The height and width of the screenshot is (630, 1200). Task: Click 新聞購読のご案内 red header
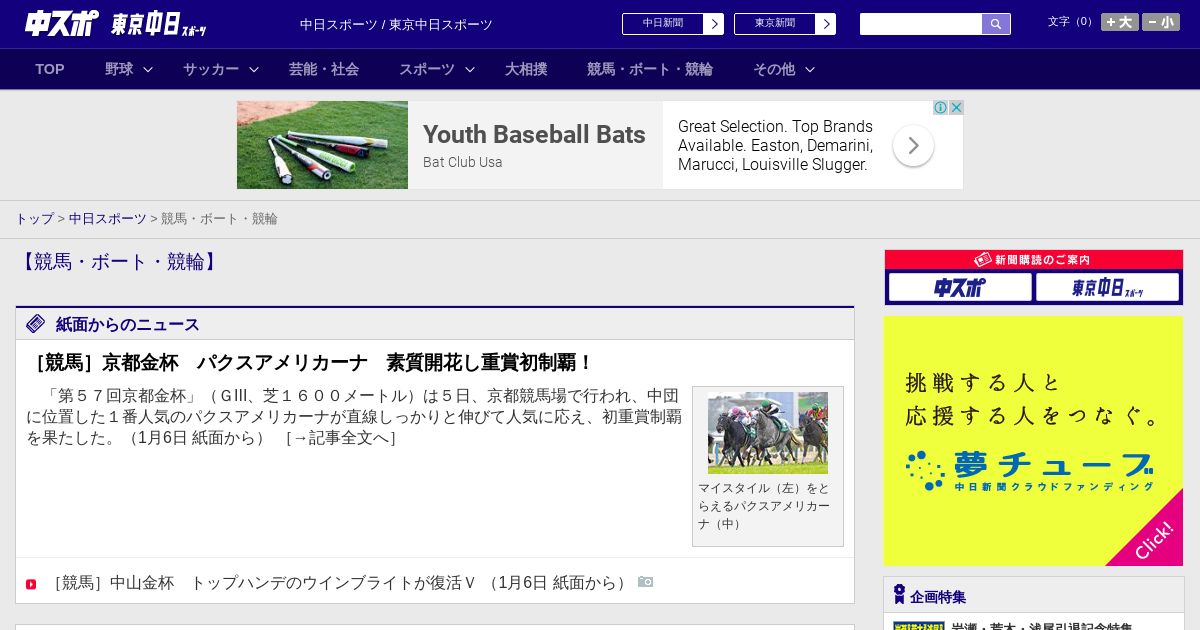(1034, 260)
